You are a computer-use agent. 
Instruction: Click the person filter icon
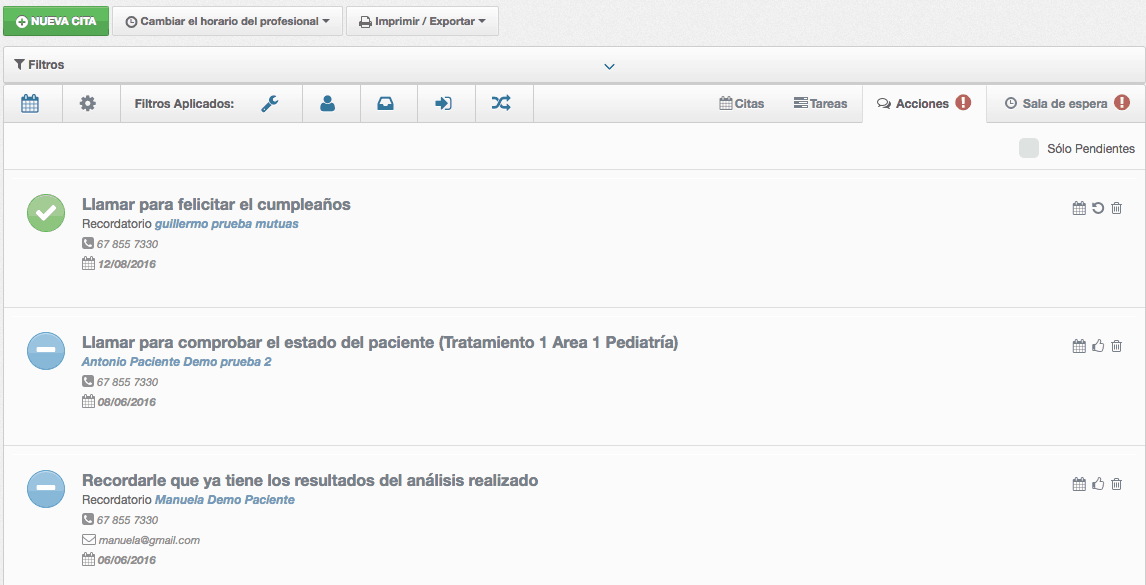pos(327,104)
